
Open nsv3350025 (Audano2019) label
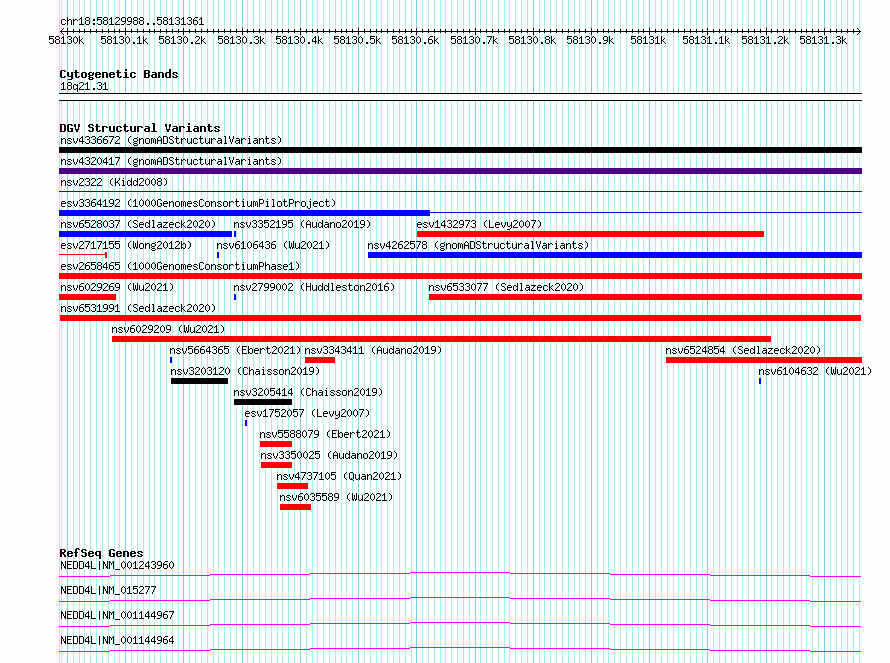[329, 455]
